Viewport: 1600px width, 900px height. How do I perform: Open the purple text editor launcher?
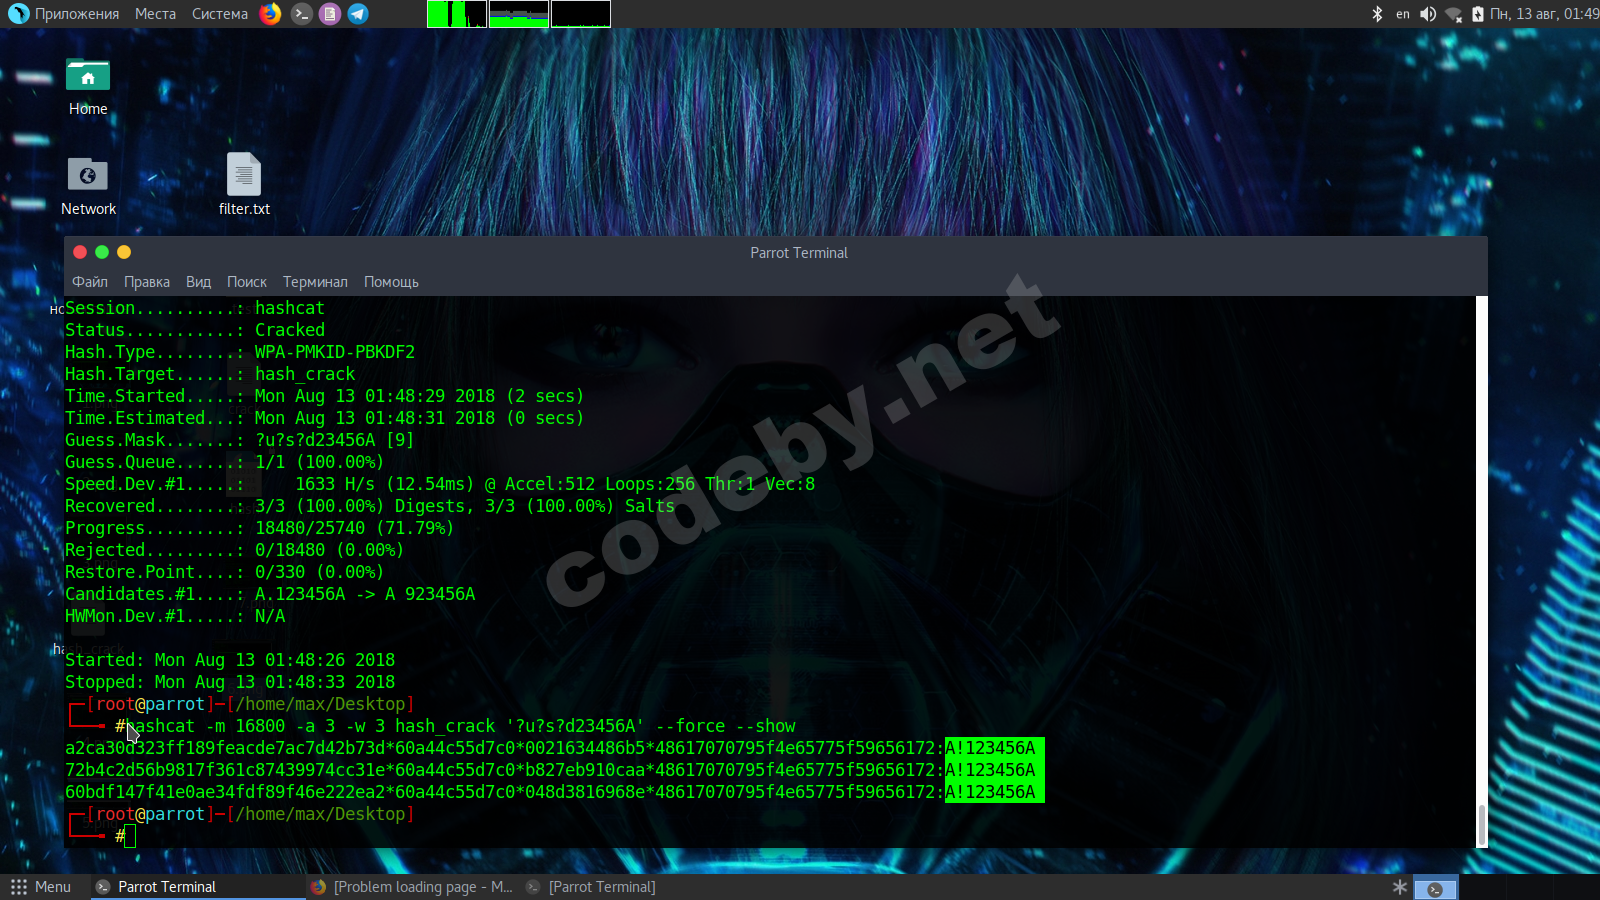point(330,14)
